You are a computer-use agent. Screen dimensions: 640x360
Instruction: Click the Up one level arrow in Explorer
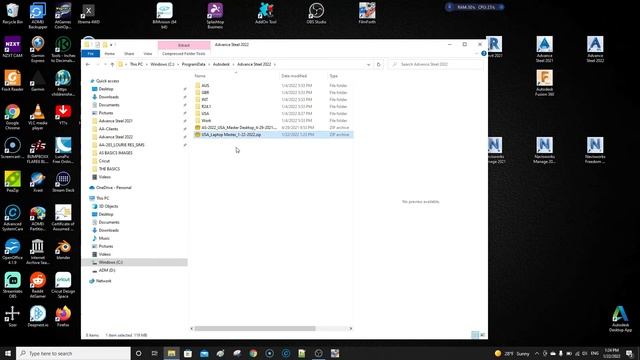pos(112,64)
